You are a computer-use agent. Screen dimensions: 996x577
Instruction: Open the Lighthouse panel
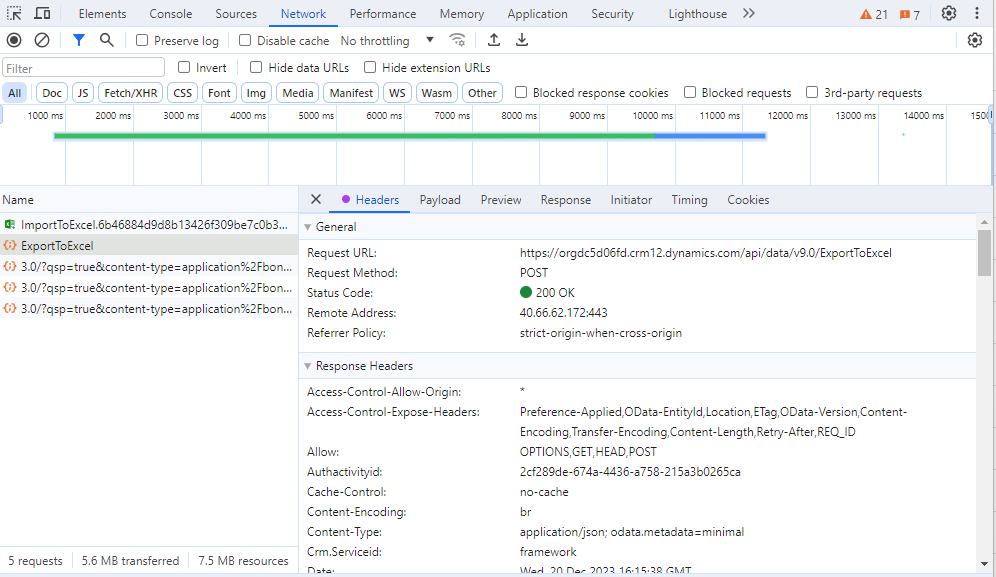tap(697, 13)
